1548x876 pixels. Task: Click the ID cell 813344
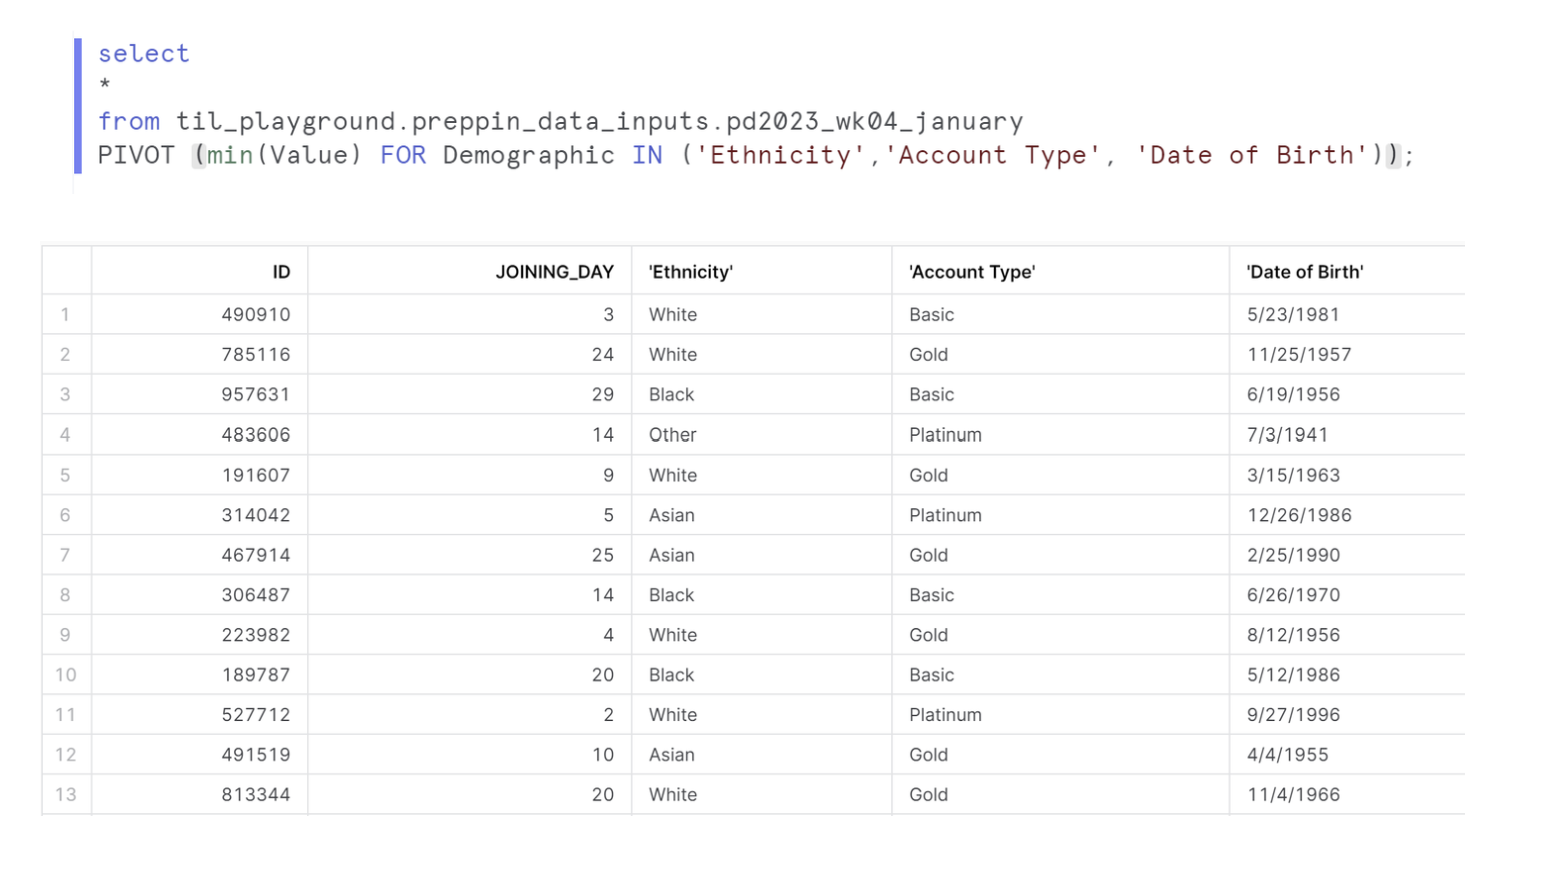(256, 795)
